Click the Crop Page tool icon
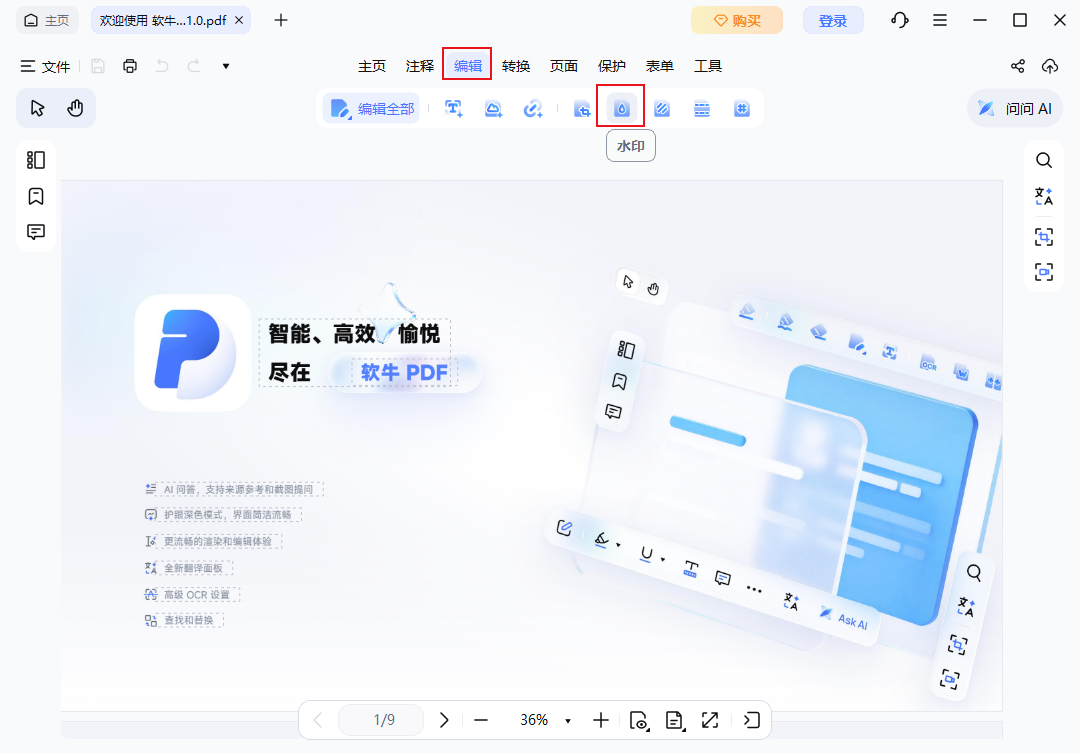 pyautogui.click(x=582, y=108)
